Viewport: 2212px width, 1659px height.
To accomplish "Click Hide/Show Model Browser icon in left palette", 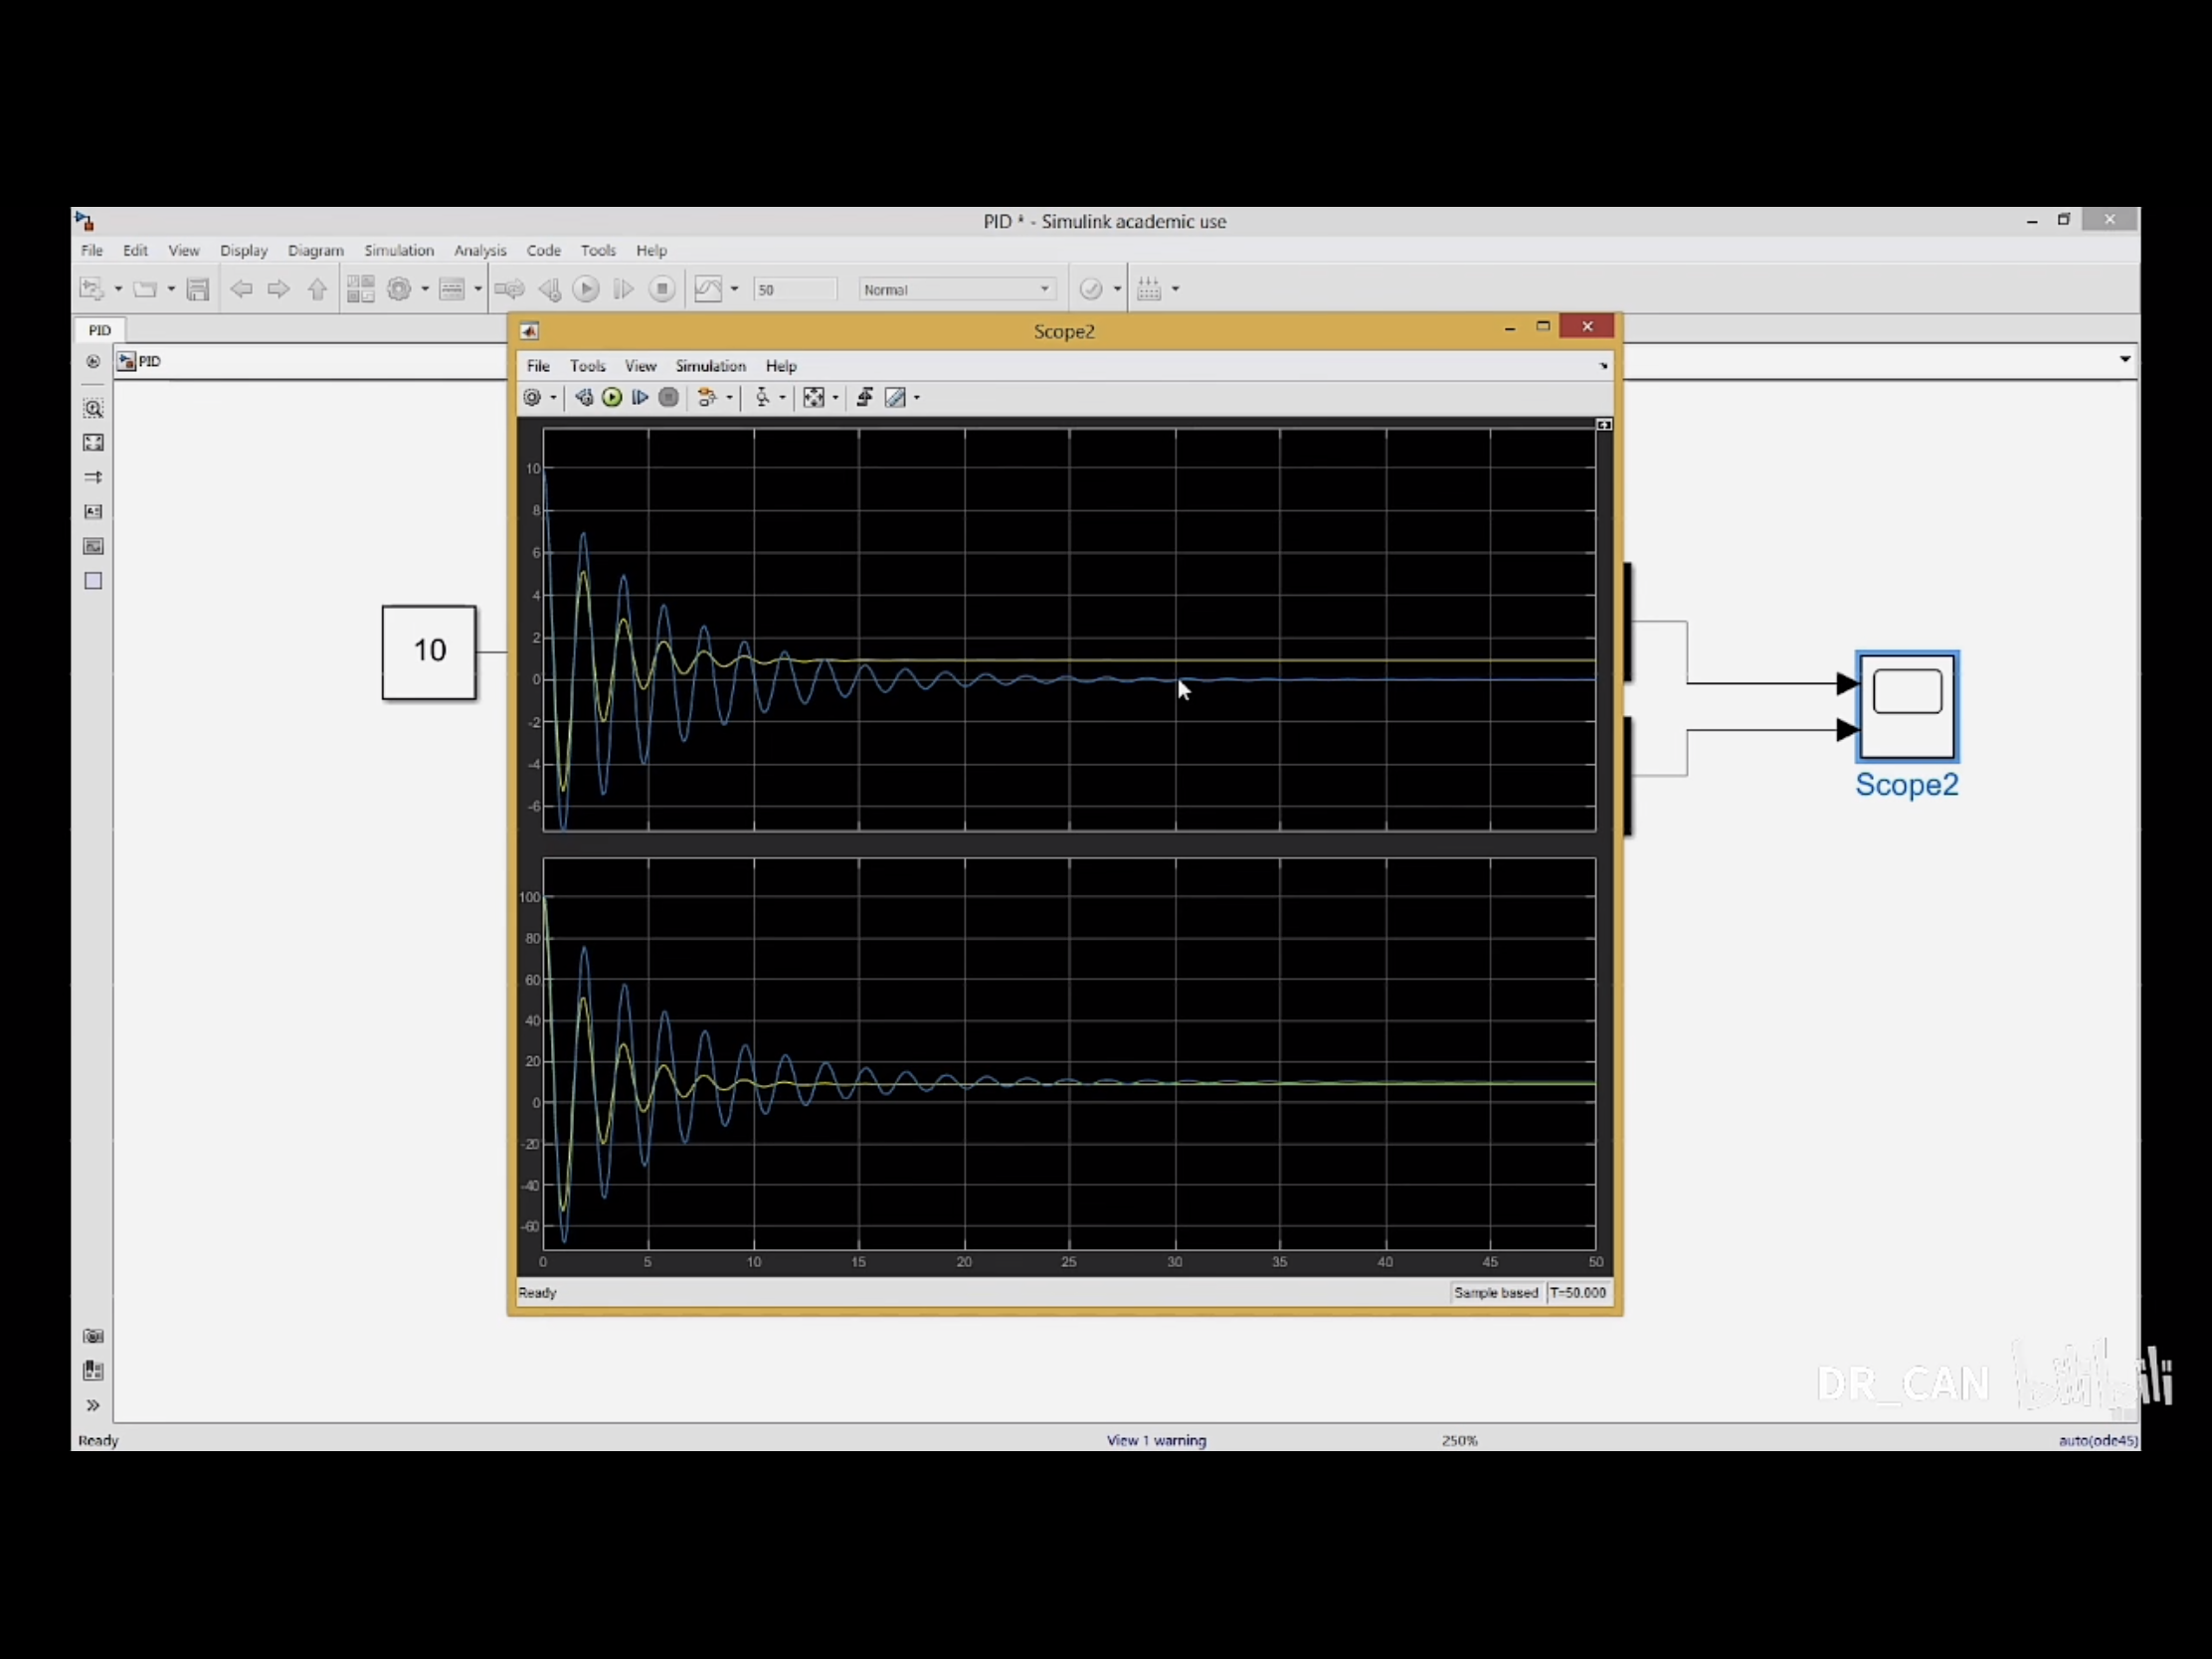I will (93, 362).
